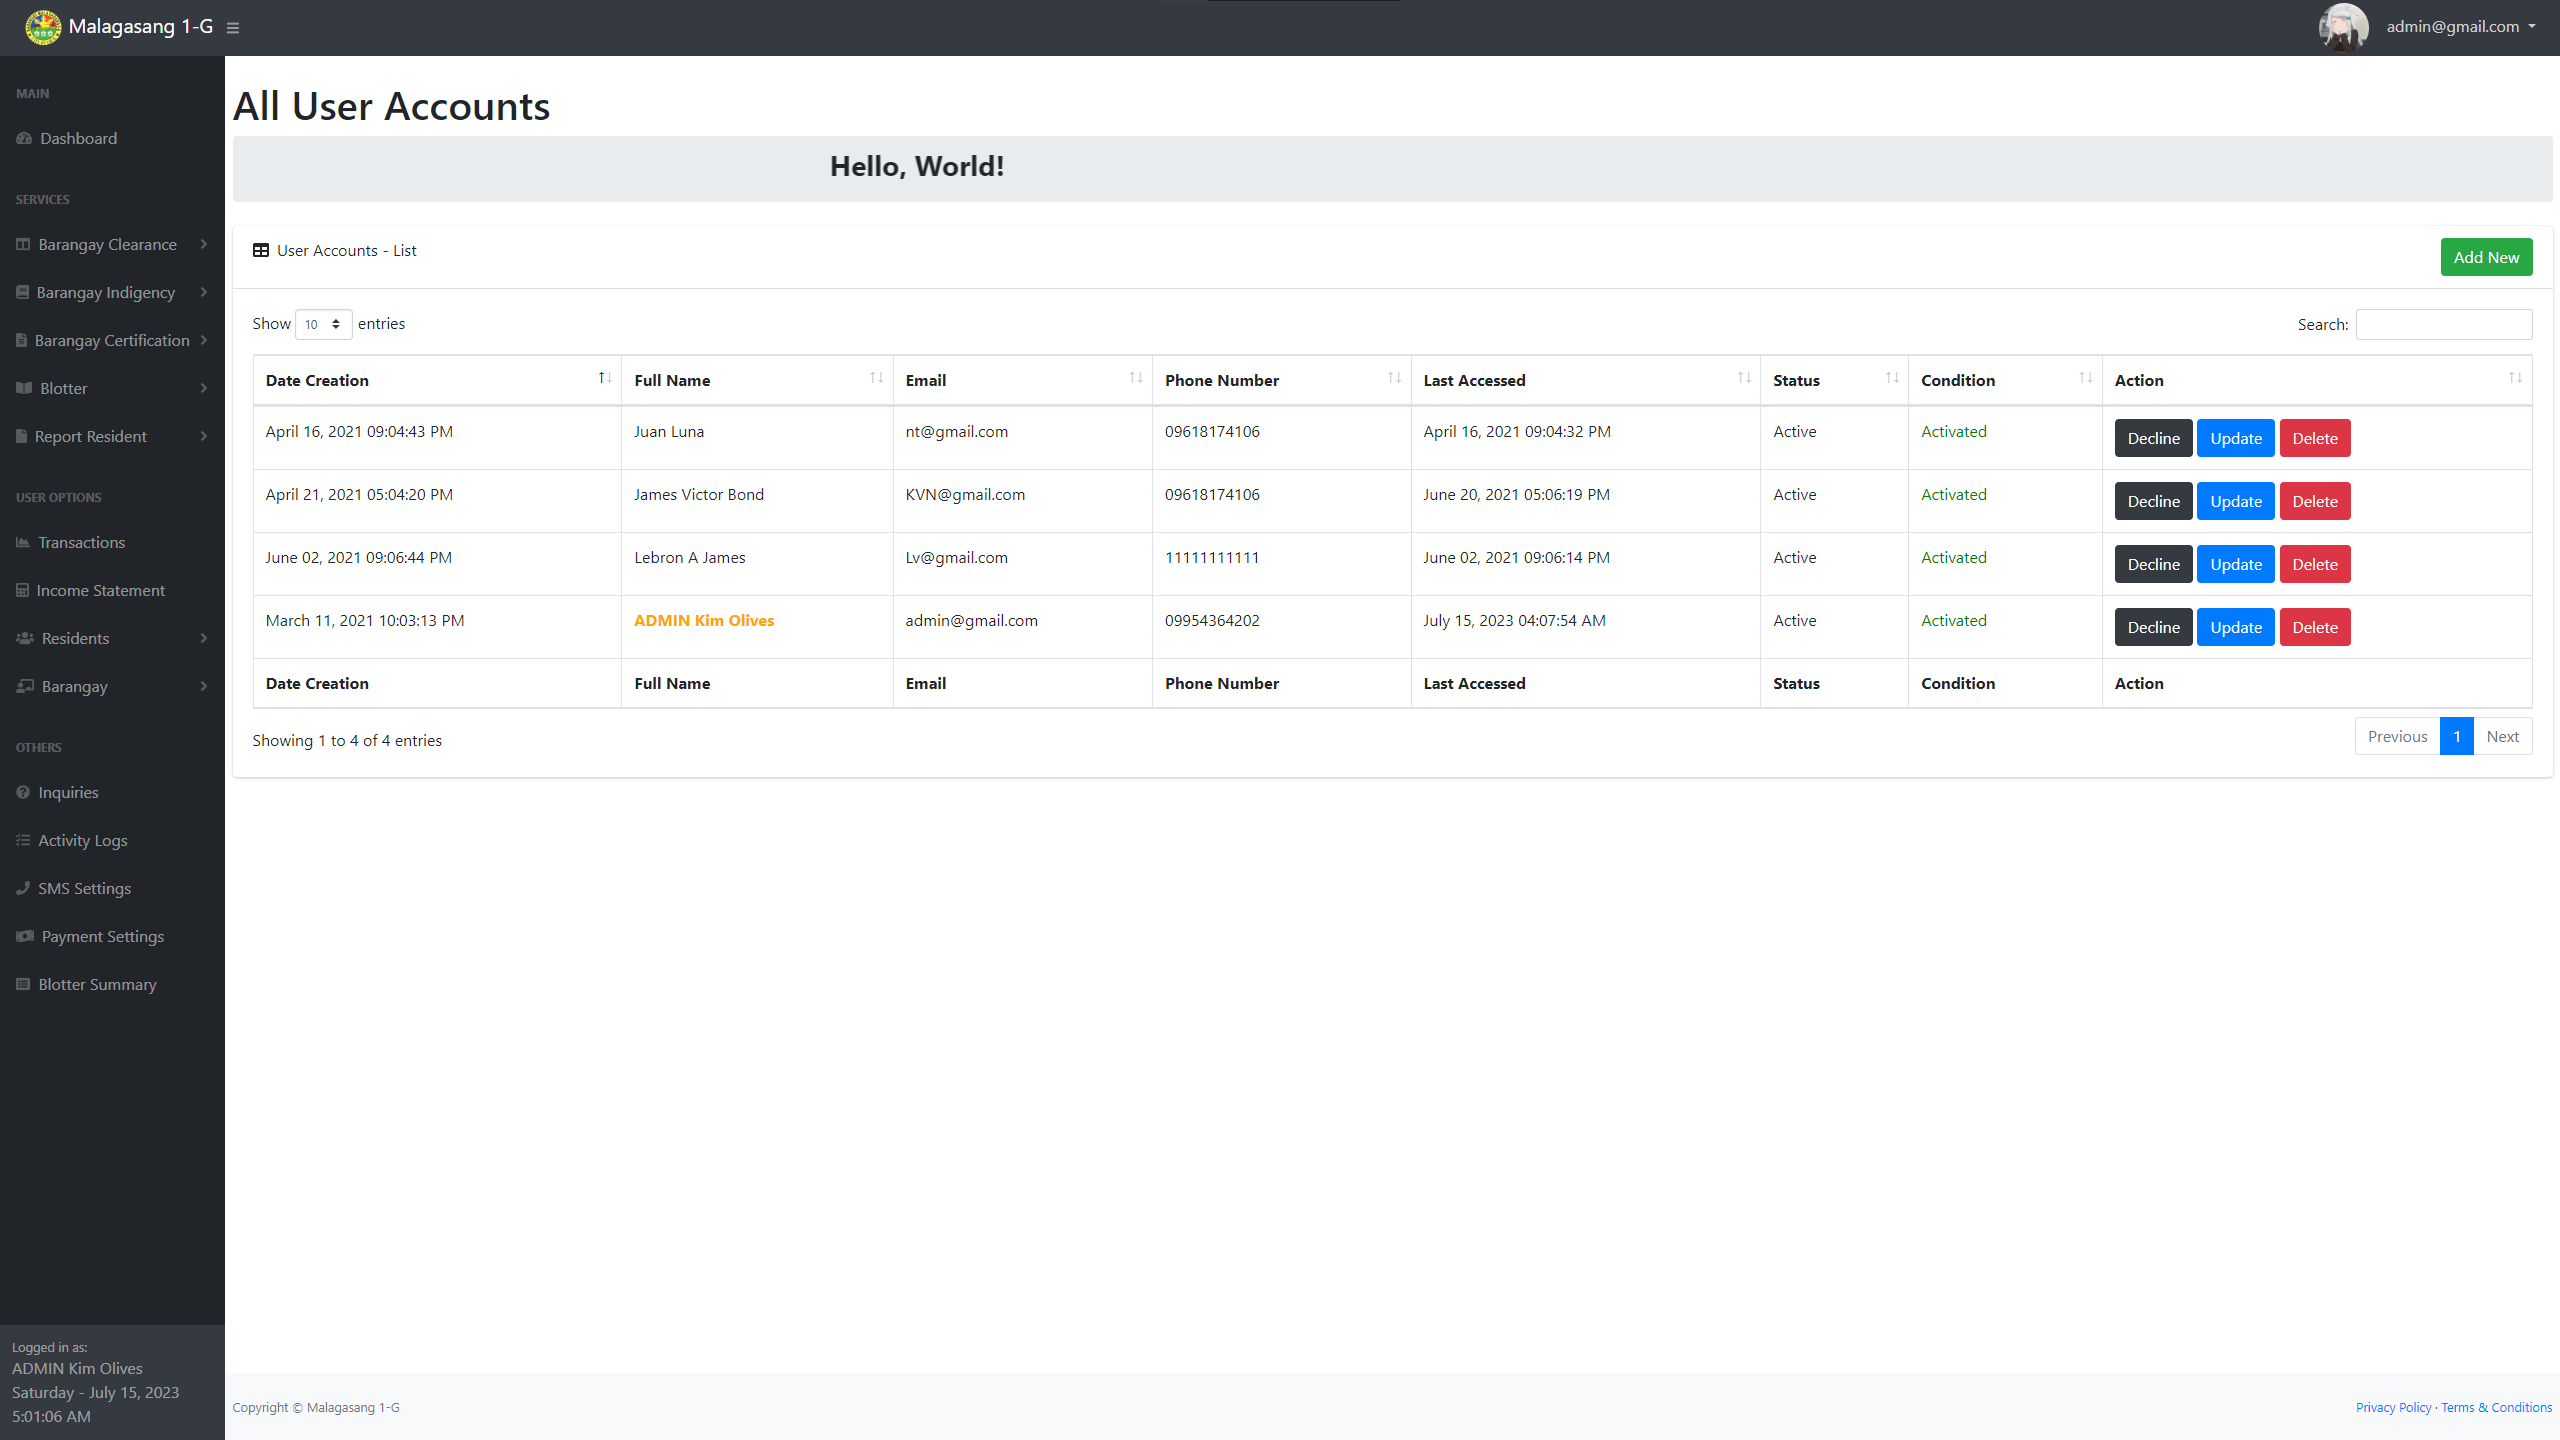
Task: Select the Blotter Summary menu entry
Action: (x=97, y=984)
